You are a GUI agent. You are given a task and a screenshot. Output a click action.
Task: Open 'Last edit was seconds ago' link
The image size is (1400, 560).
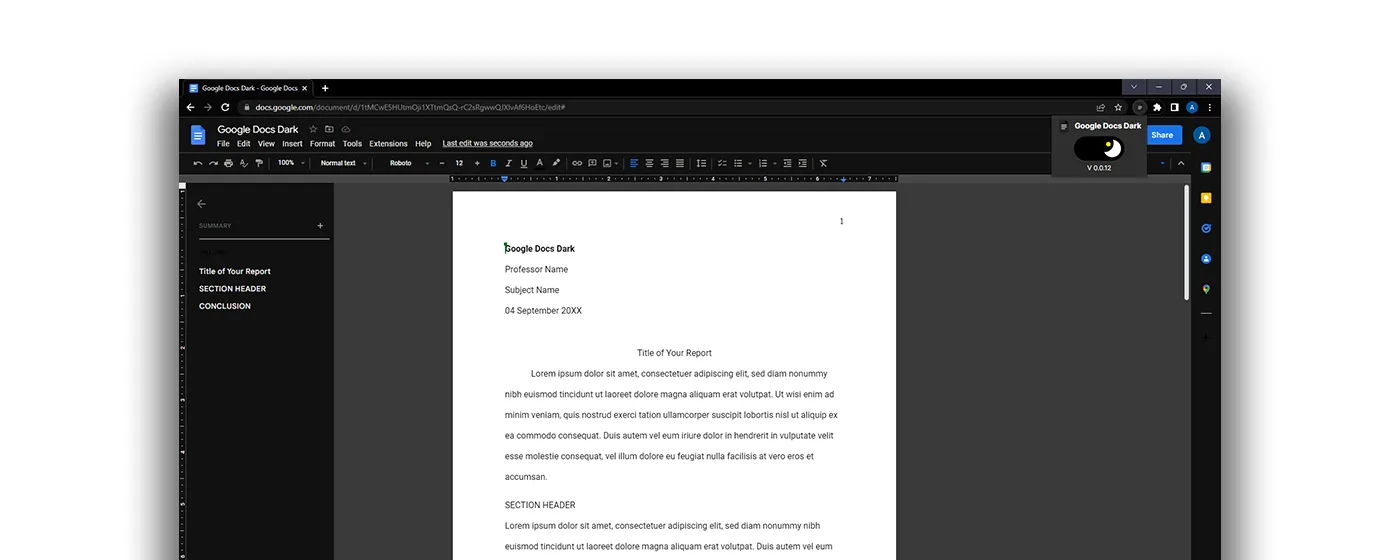[488, 143]
